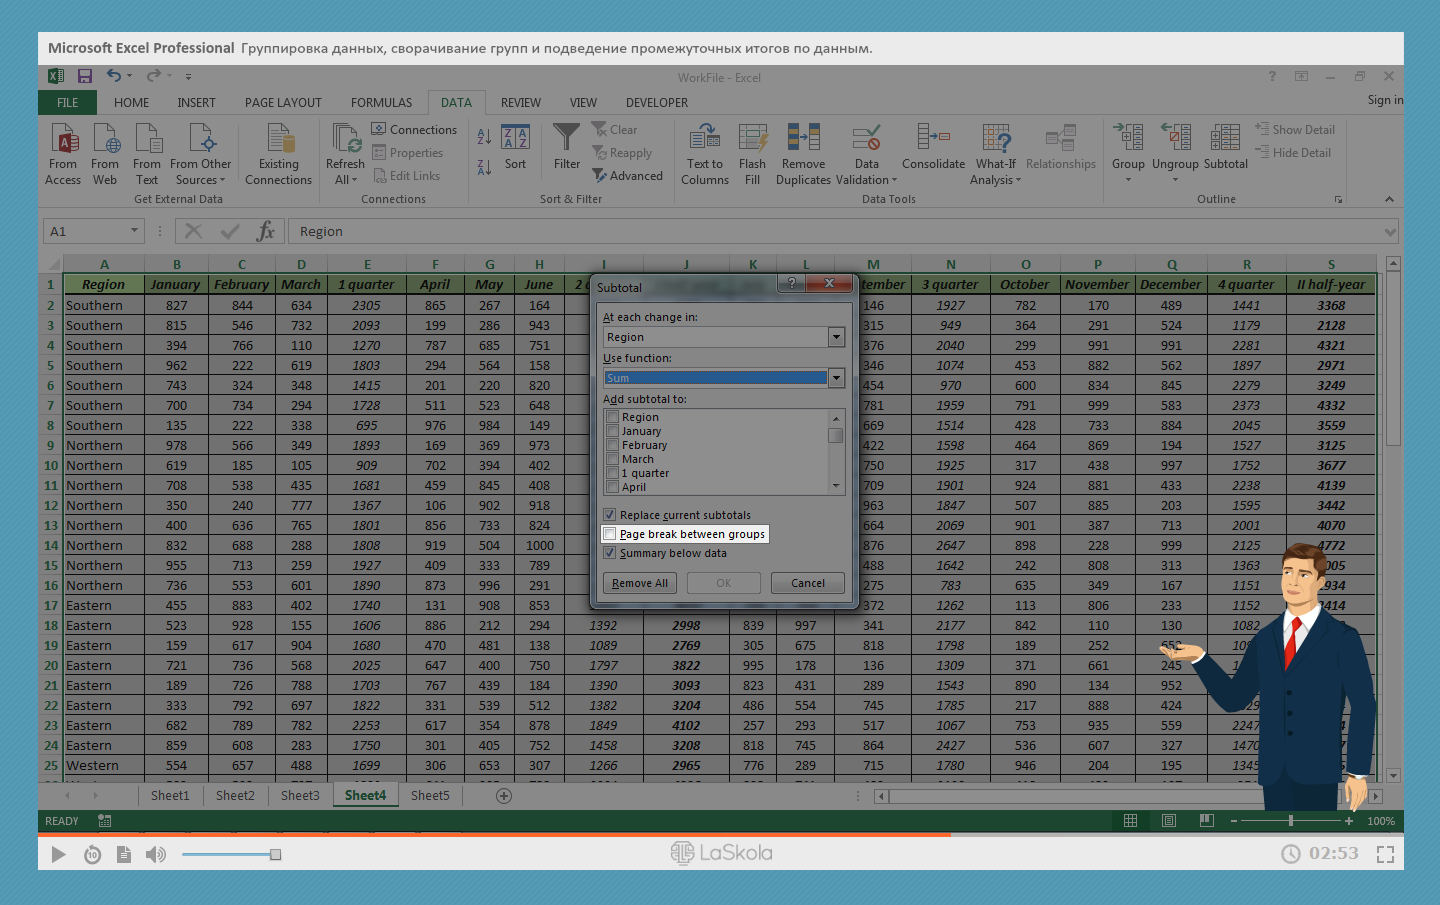
Task: Click the Remove Duplicates icon
Action: [x=803, y=138]
